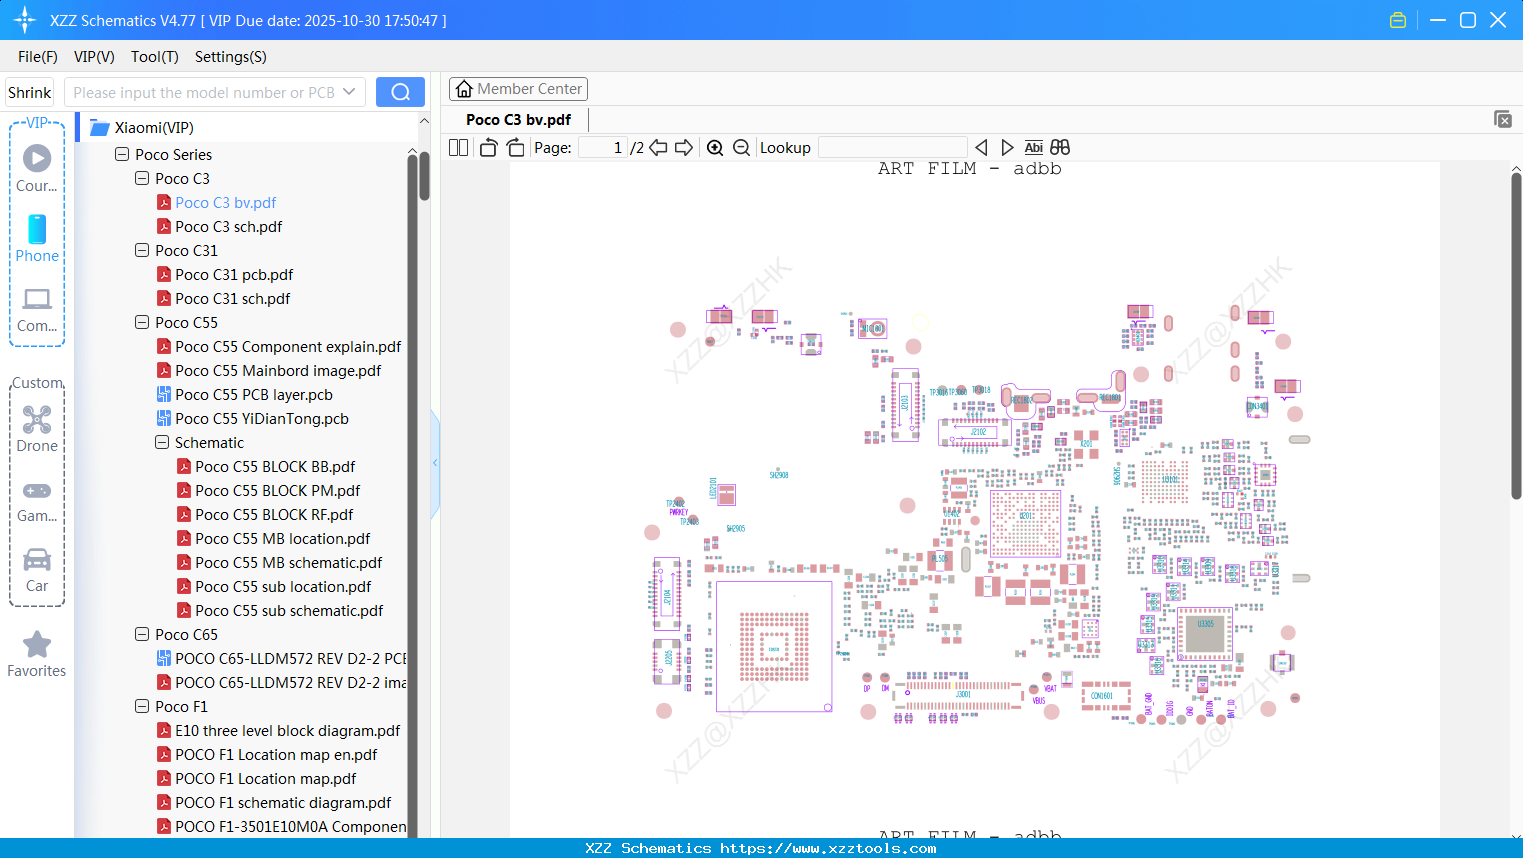Open Poco C3 bv.pdf in tree
1523x858 pixels.
(x=226, y=202)
